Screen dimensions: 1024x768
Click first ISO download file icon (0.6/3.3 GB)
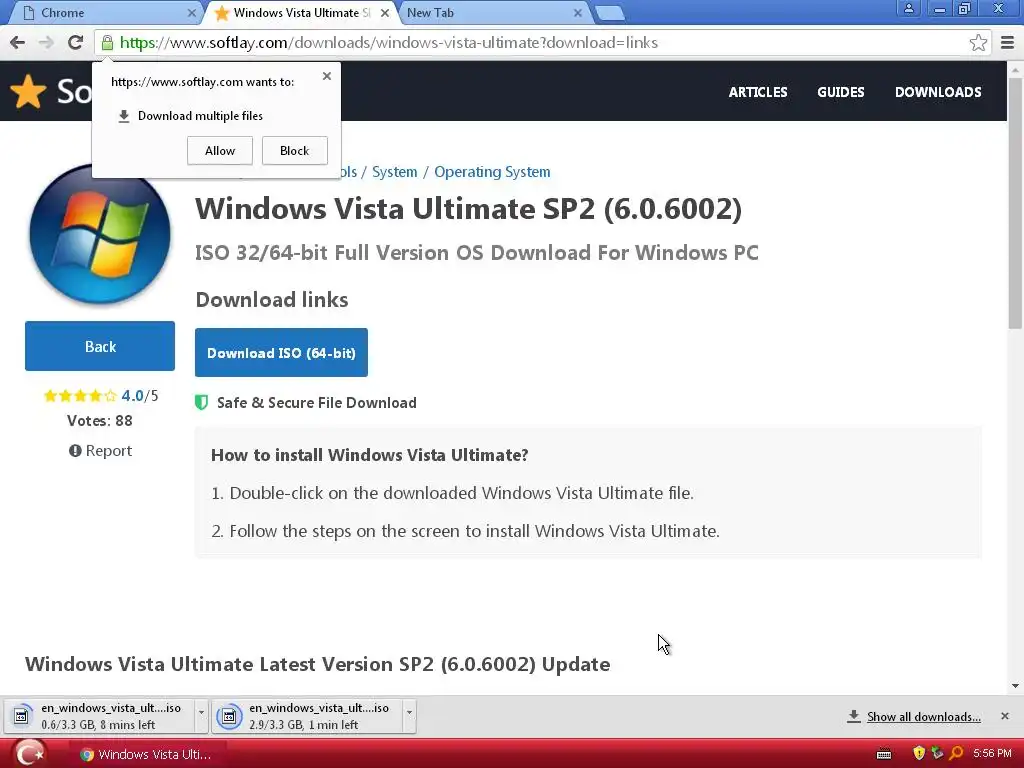(21, 716)
